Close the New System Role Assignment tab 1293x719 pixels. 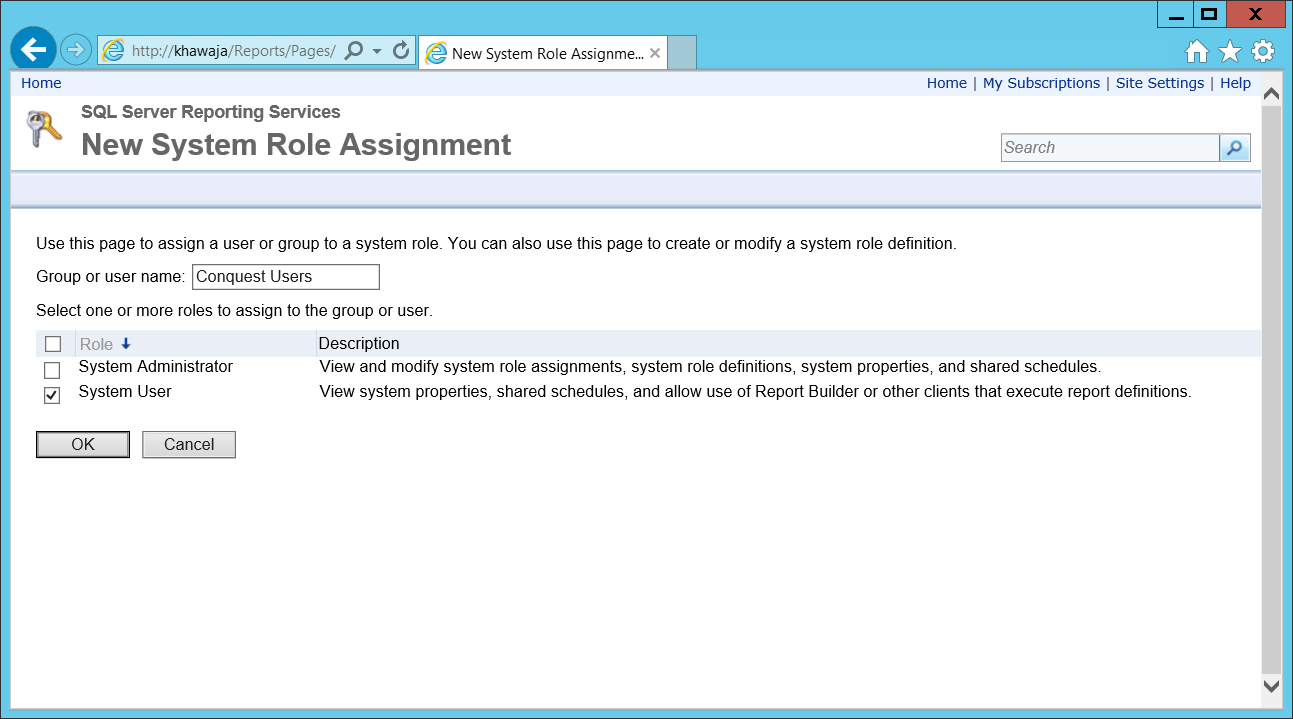[655, 53]
